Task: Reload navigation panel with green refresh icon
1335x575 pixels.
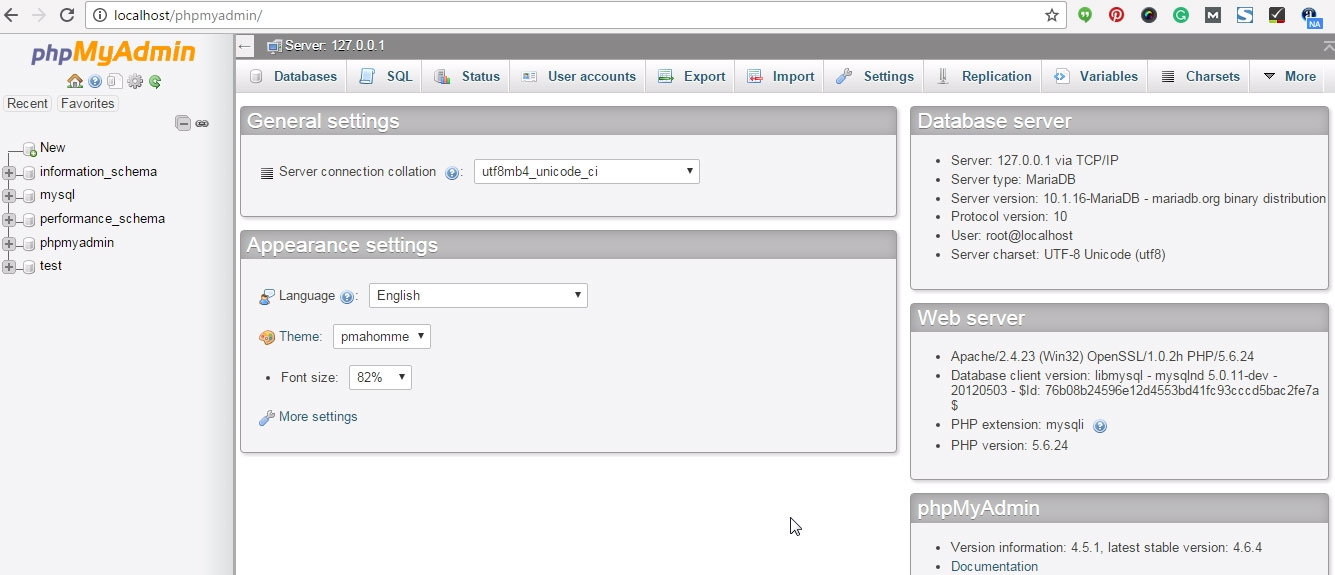Action: [155, 82]
